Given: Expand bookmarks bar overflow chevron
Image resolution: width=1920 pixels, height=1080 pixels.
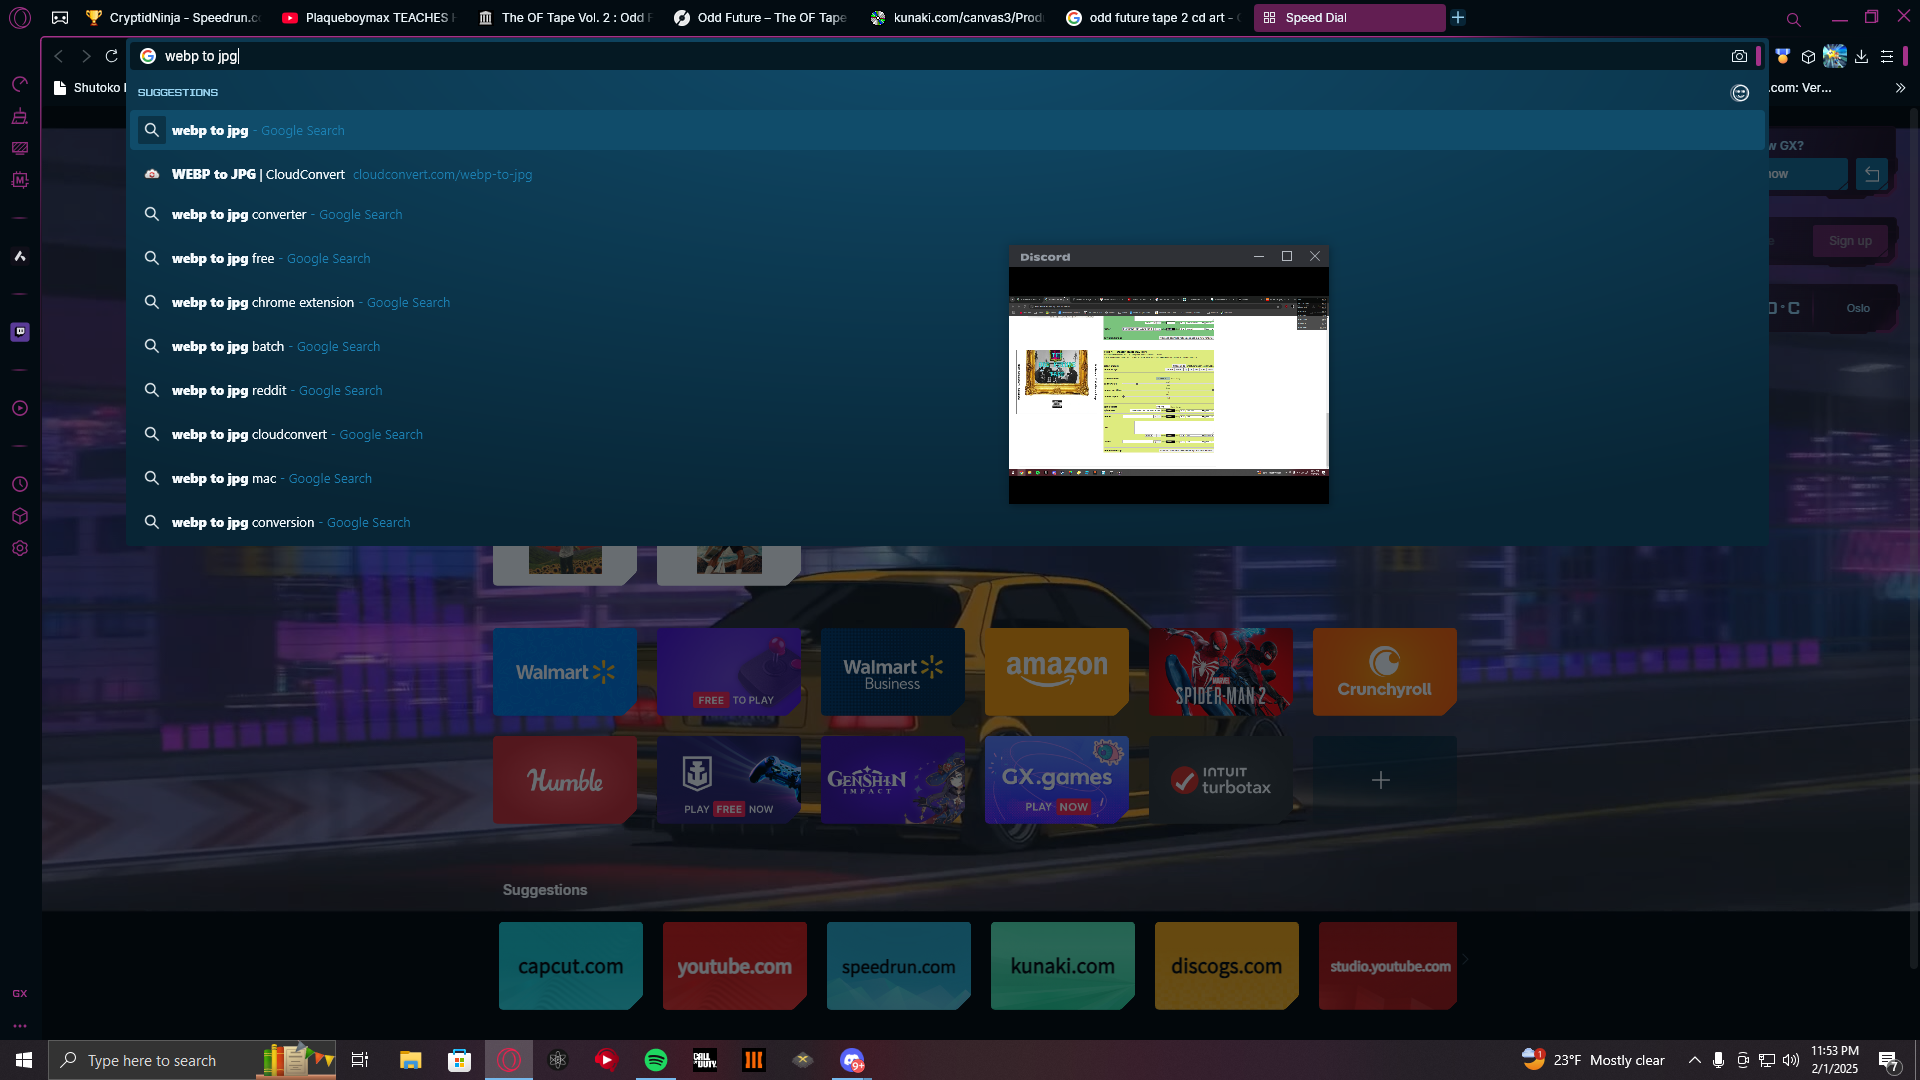Looking at the screenshot, I should (x=1900, y=88).
